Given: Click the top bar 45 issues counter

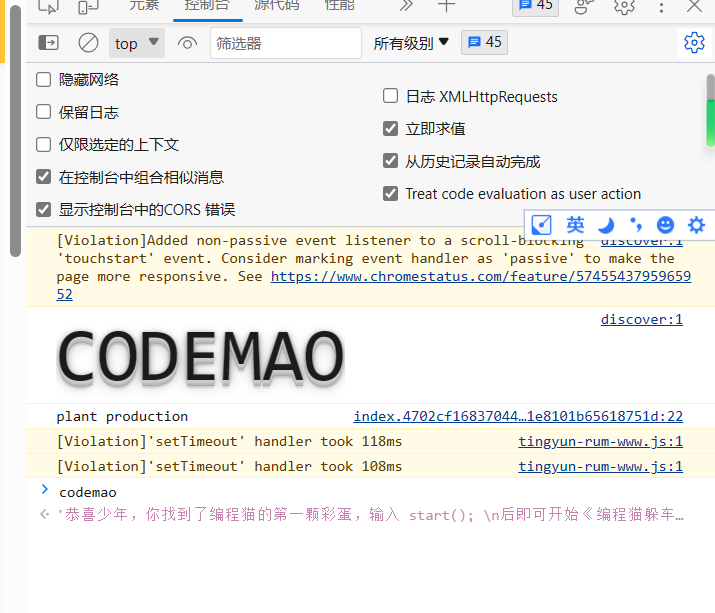Looking at the screenshot, I should click(x=535, y=6).
